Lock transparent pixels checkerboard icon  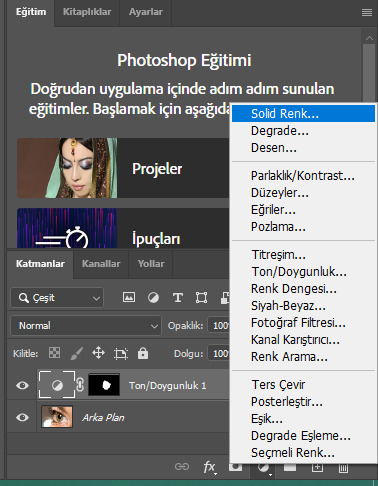54,353
